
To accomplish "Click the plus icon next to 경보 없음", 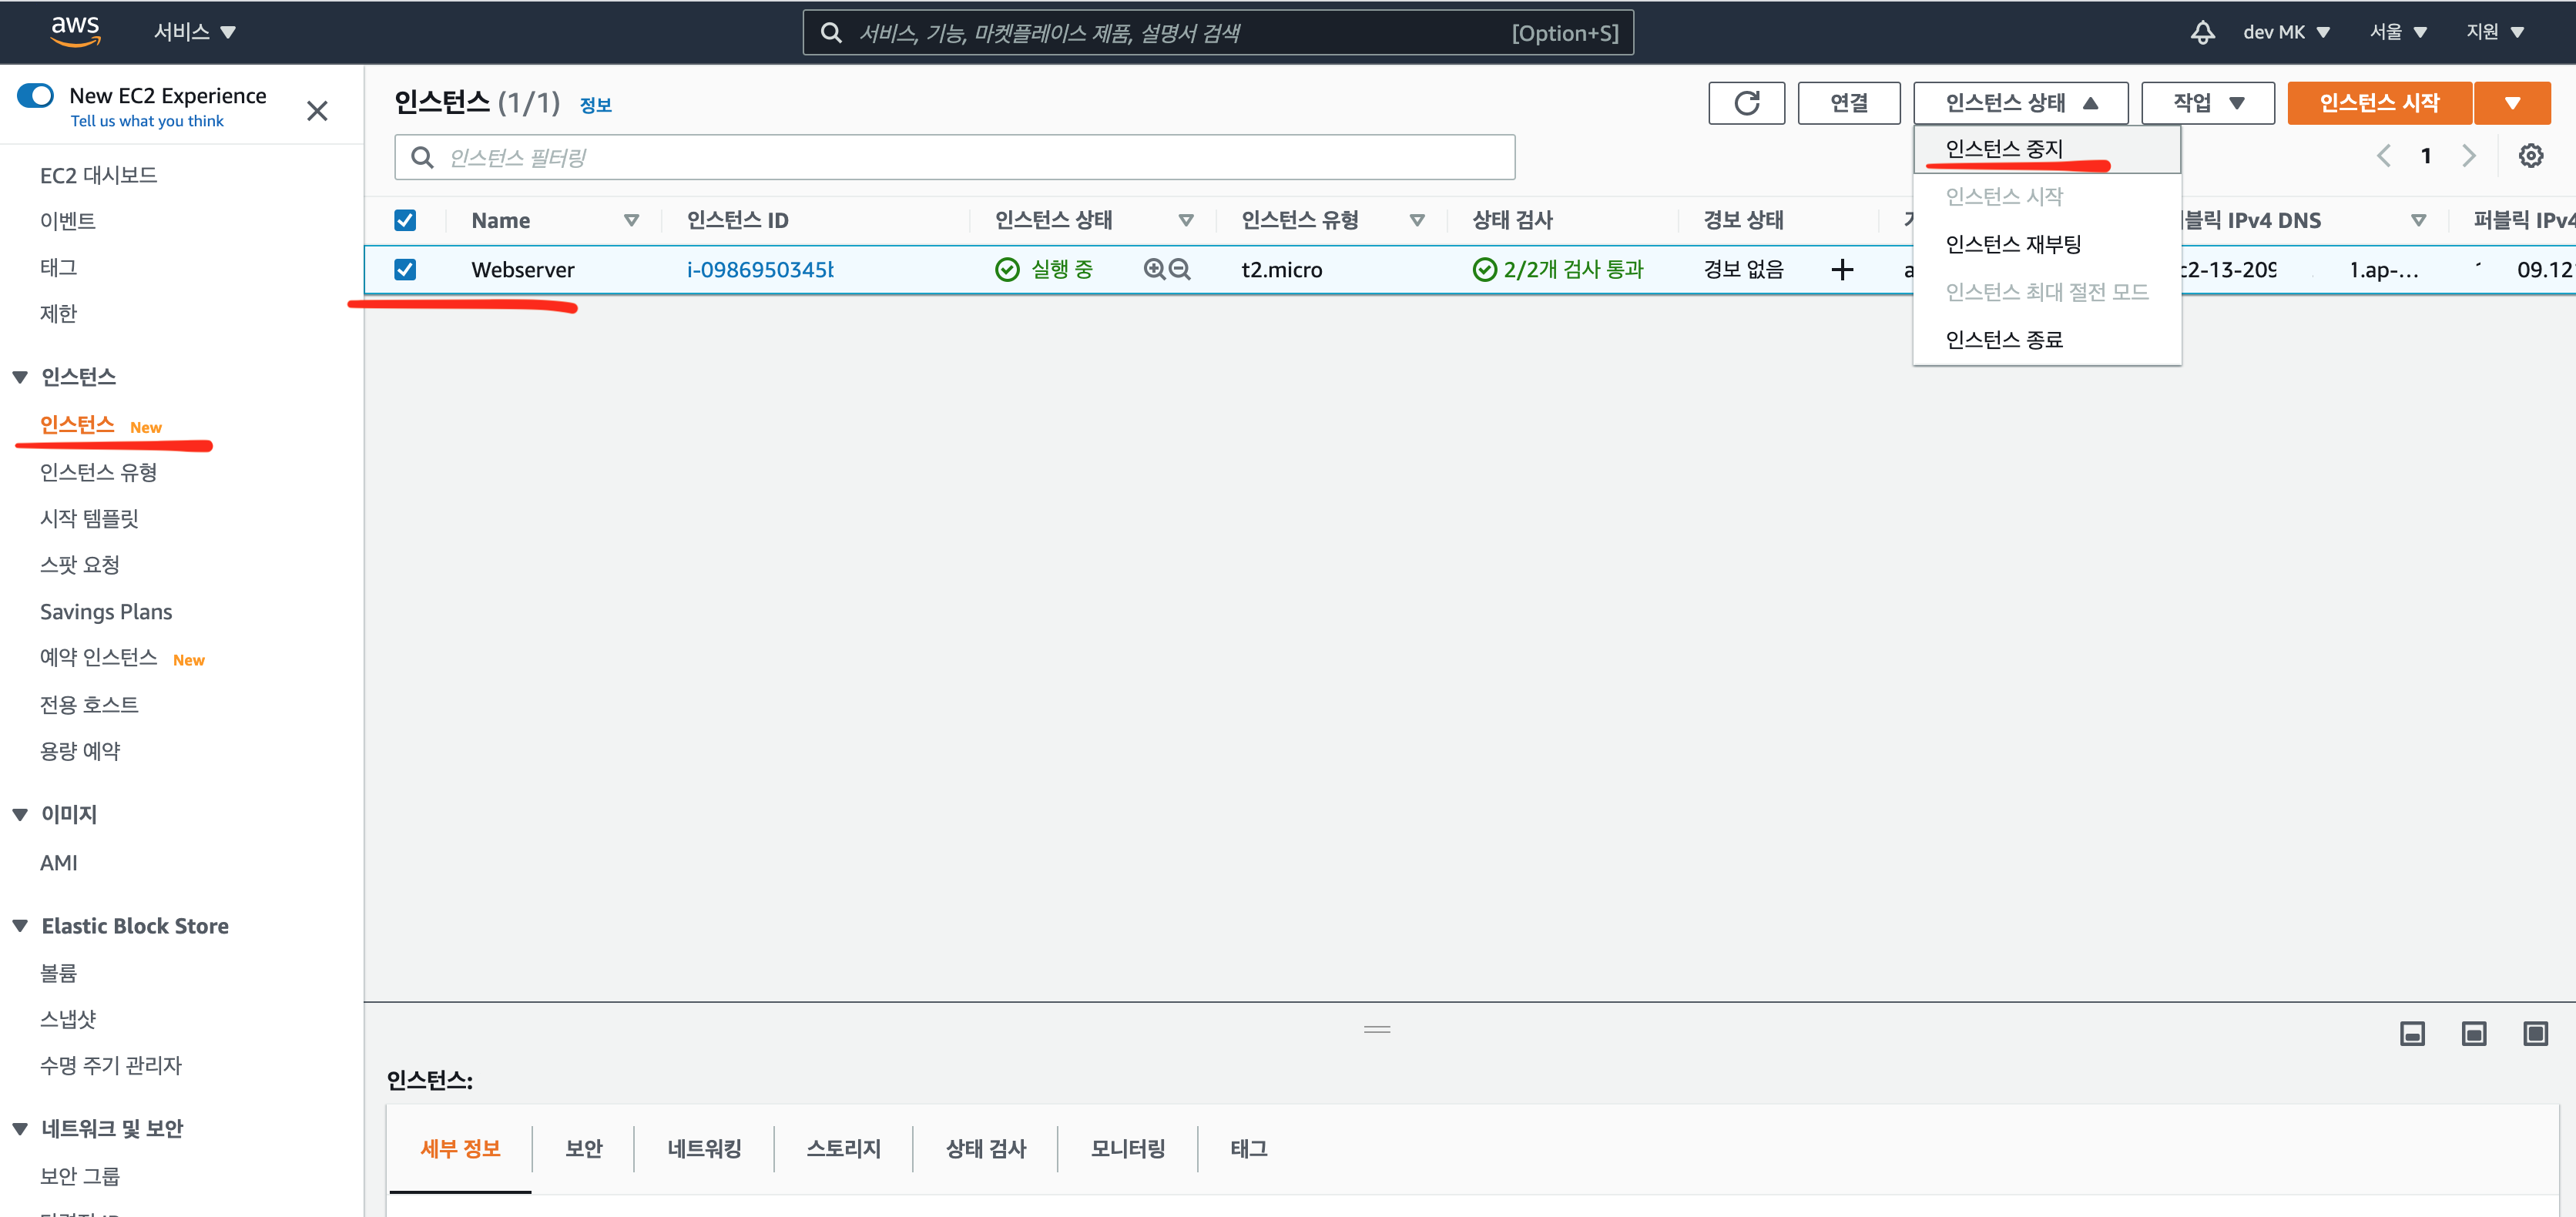I will 1842,270.
